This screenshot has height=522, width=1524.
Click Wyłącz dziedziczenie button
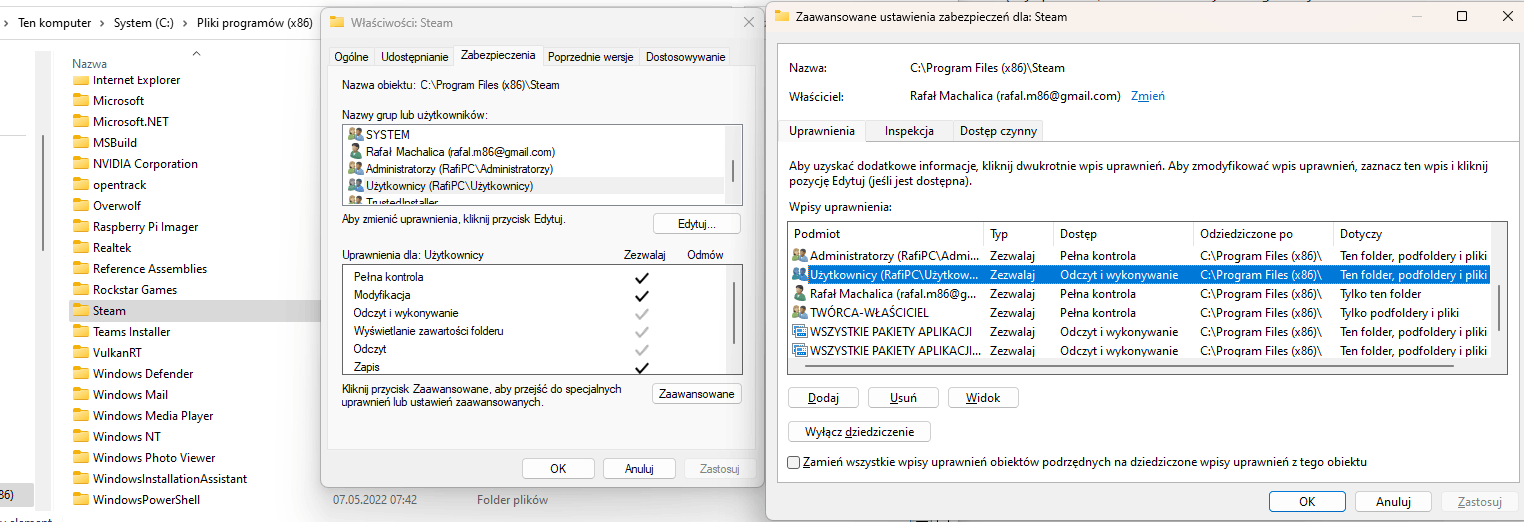coord(860,432)
